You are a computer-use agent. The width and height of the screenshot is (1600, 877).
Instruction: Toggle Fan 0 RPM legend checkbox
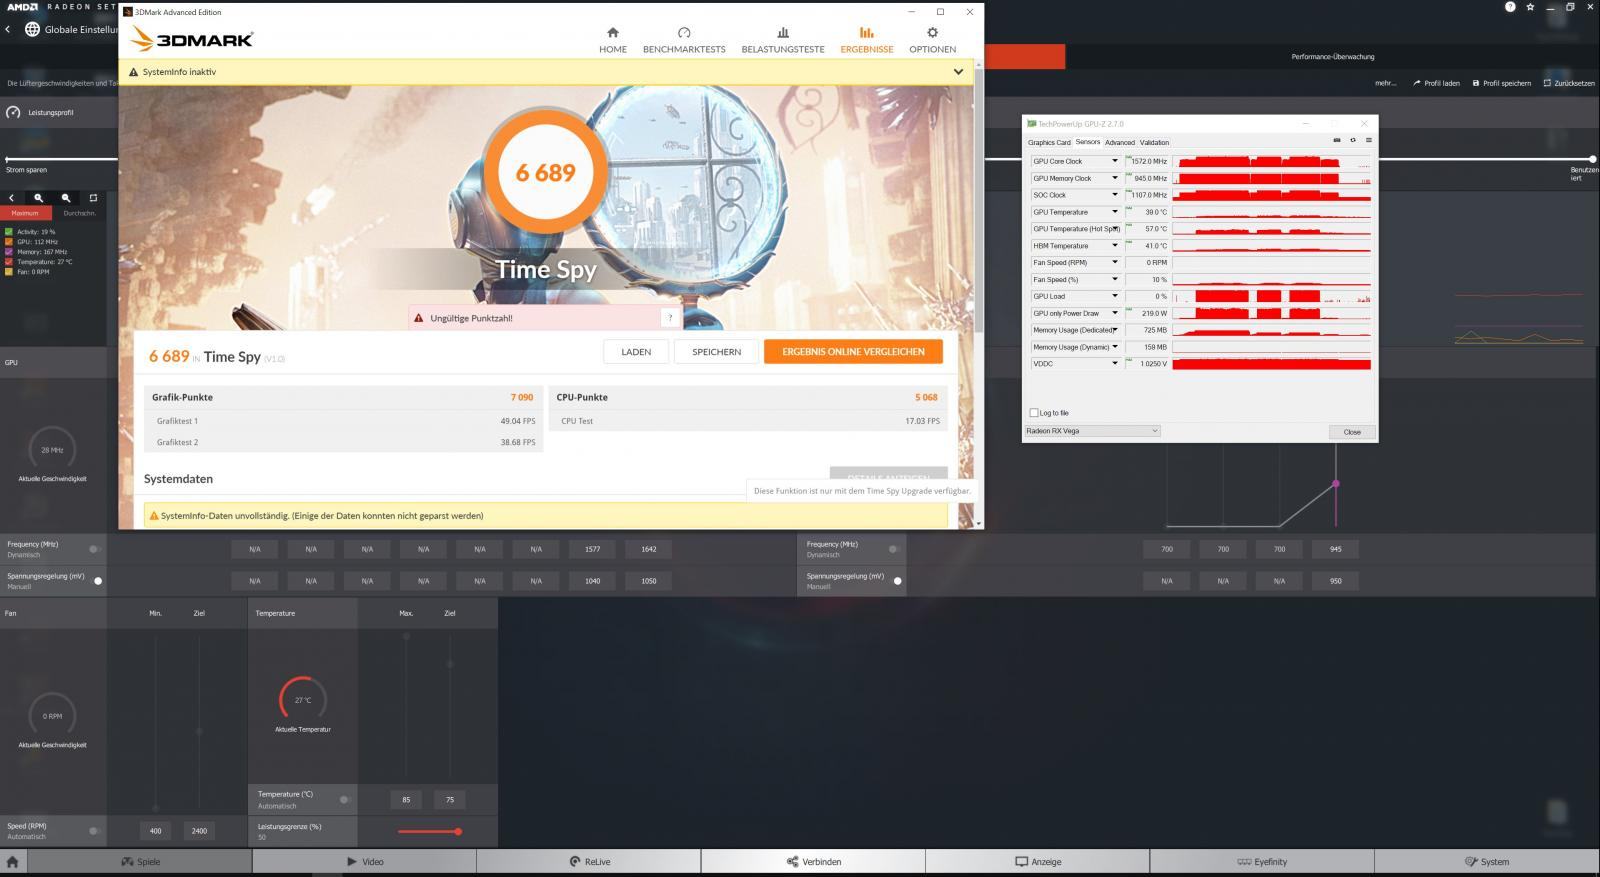pos(9,272)
